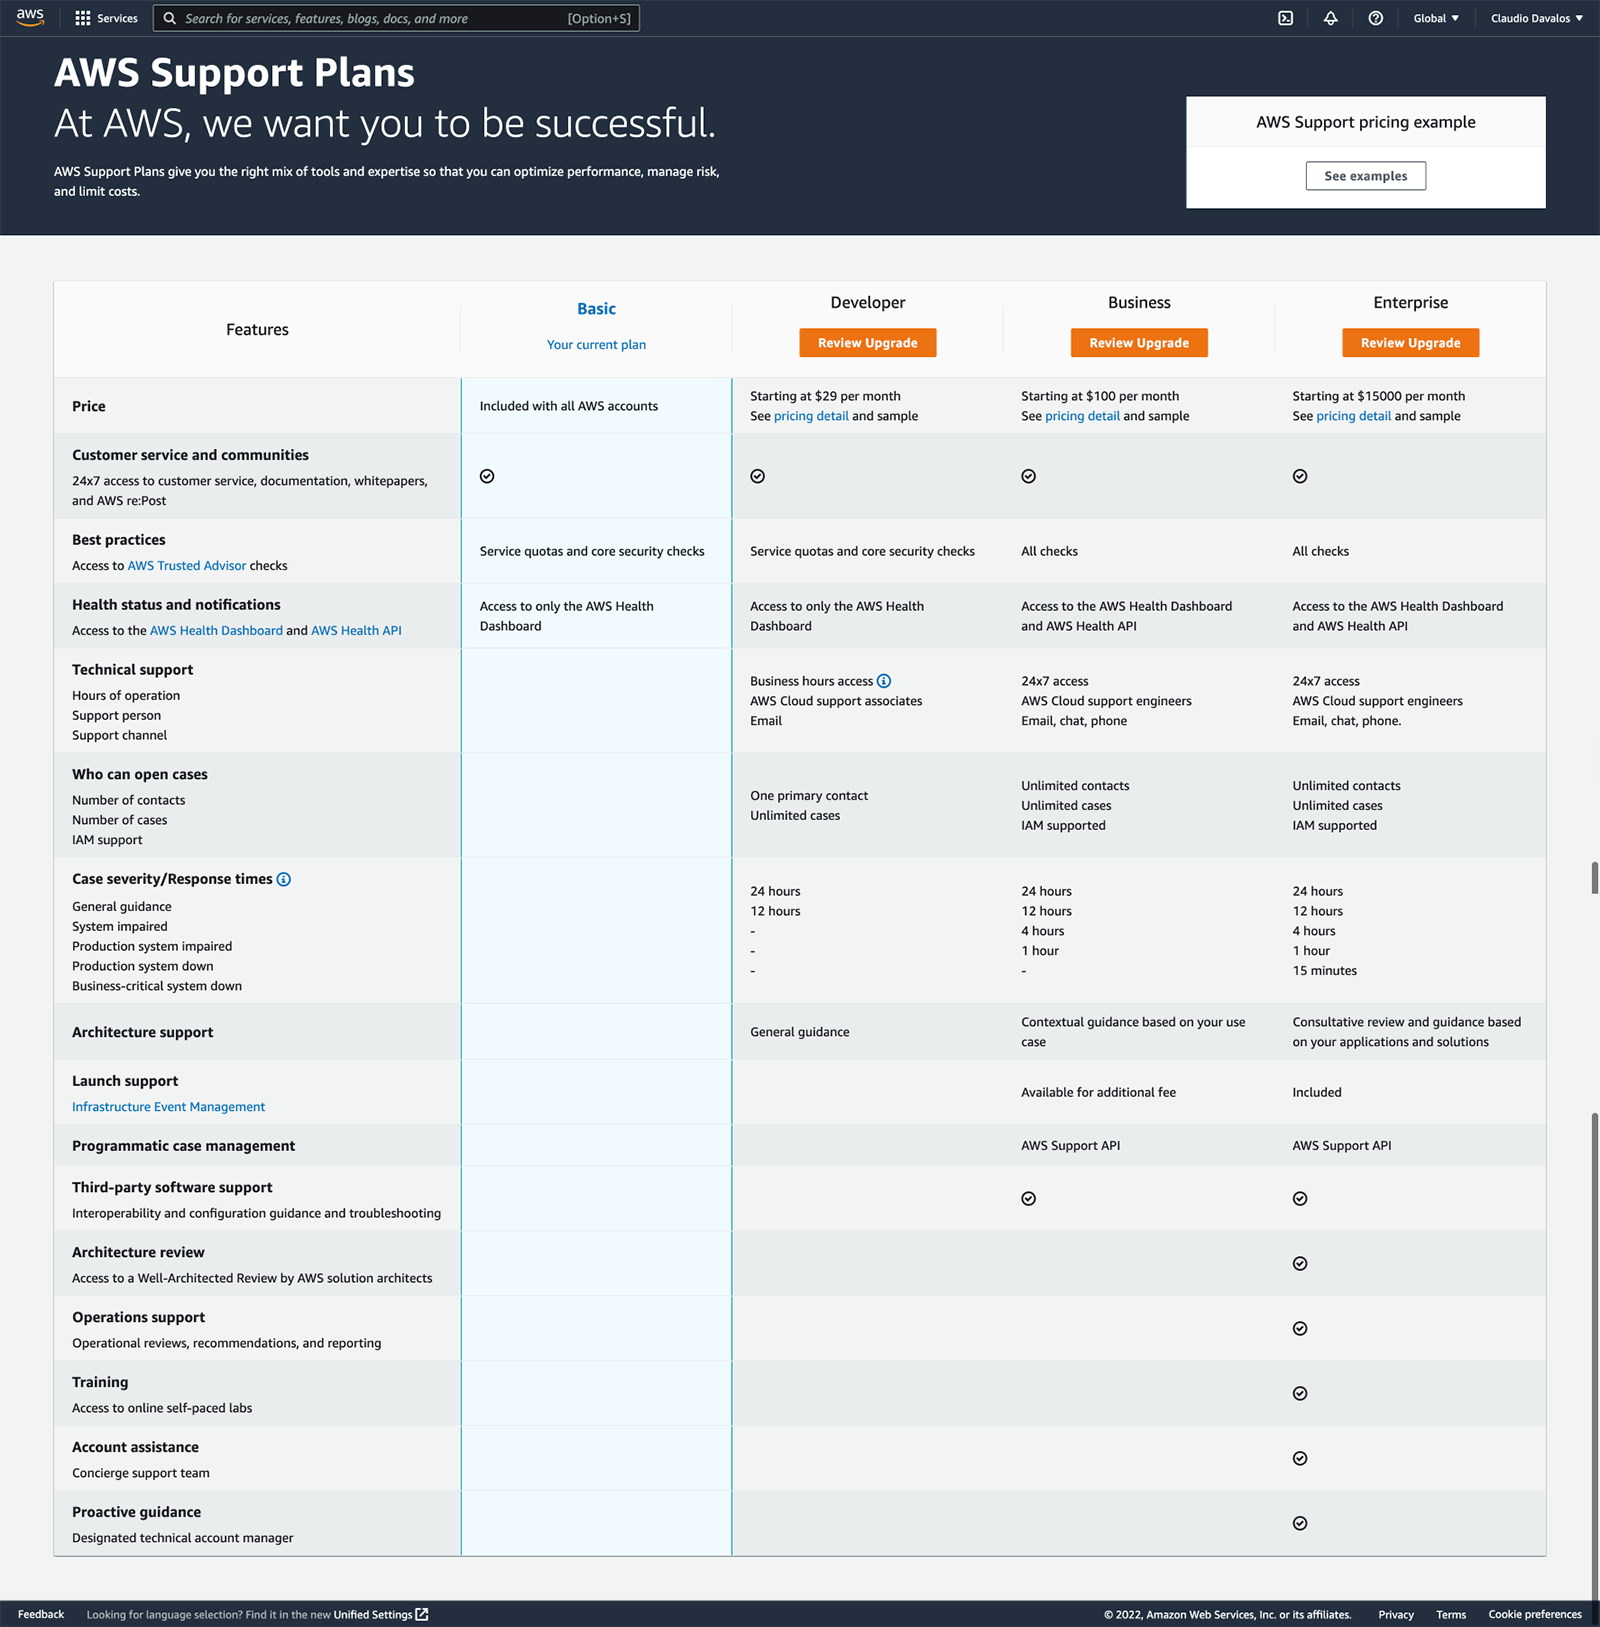Click 'One primary contact' text
Viewport: 1600px width, 1627px height.
click(809, 796)
